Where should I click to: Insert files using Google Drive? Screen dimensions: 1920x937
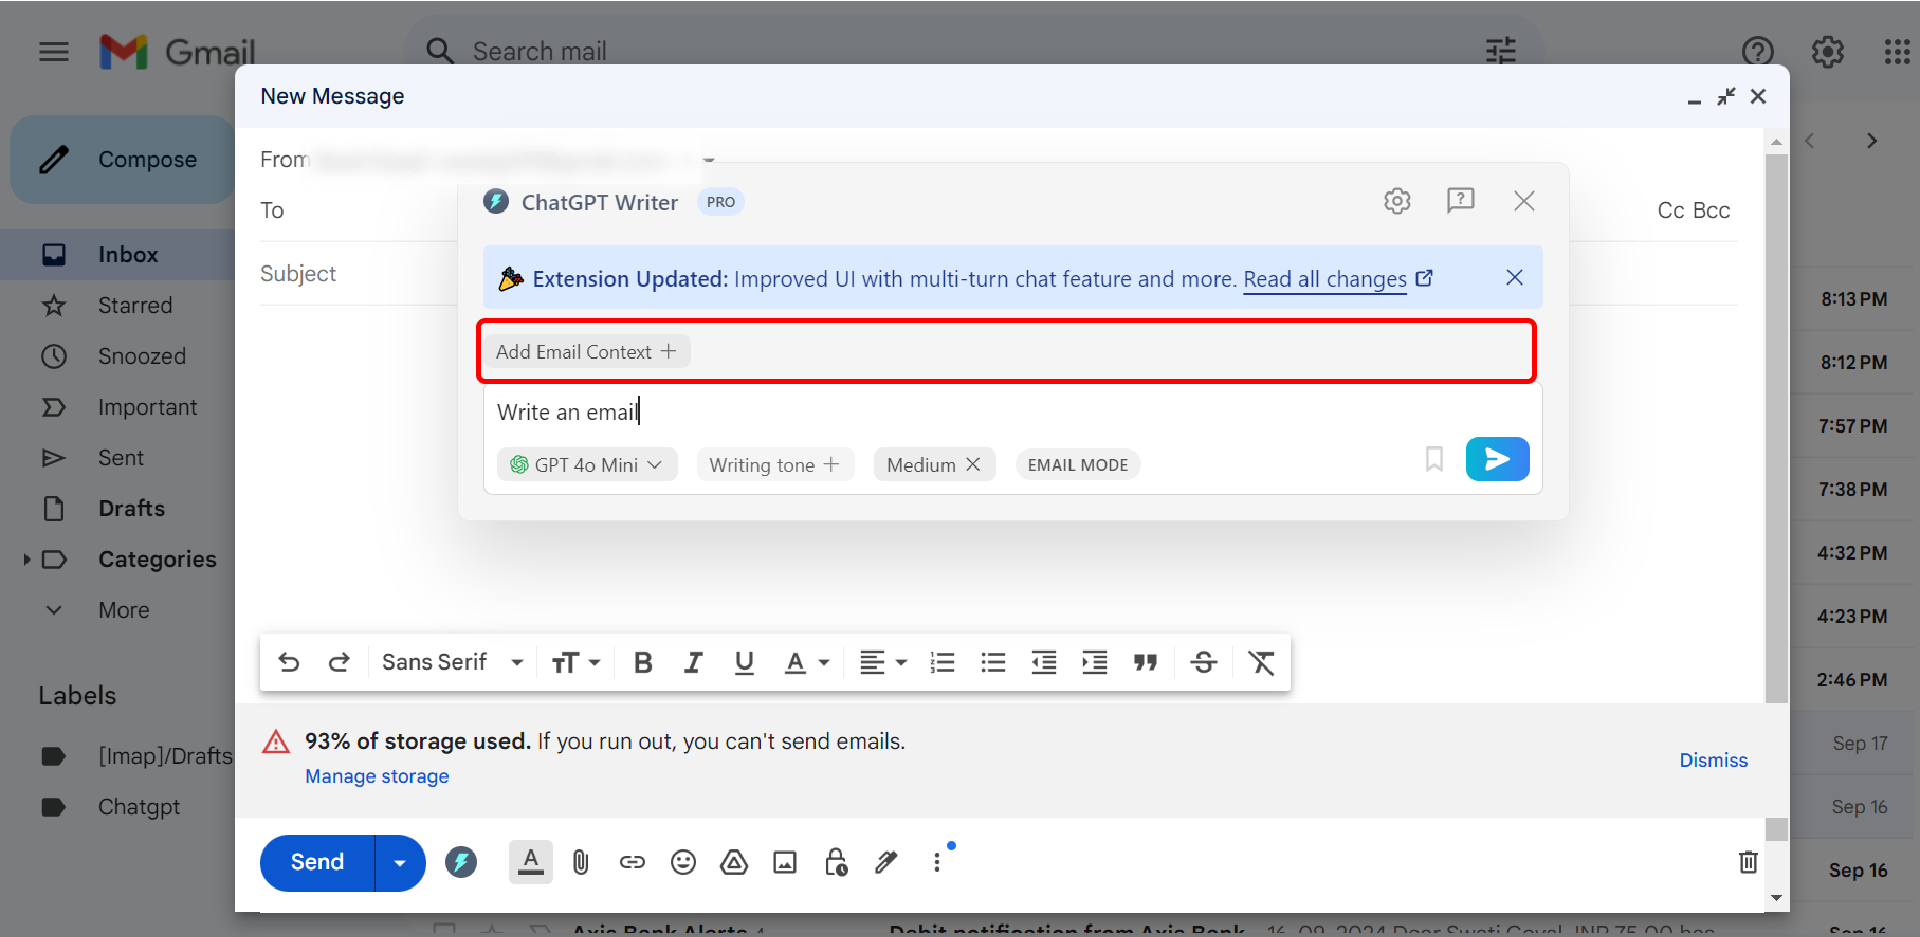coord(734,862)
